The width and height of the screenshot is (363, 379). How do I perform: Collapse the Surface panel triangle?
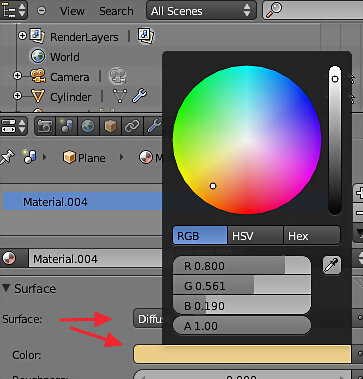click(6, 288)
